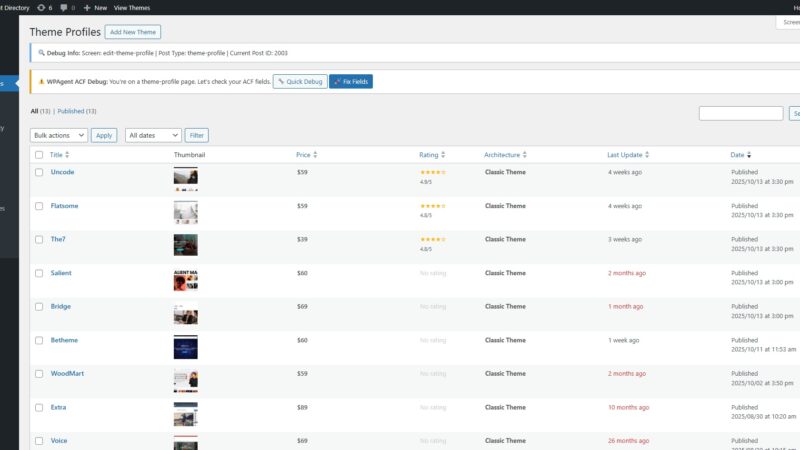Toggle the Date column sort arrow
Screen dimensions: 800x450
[x=749, y=155]
